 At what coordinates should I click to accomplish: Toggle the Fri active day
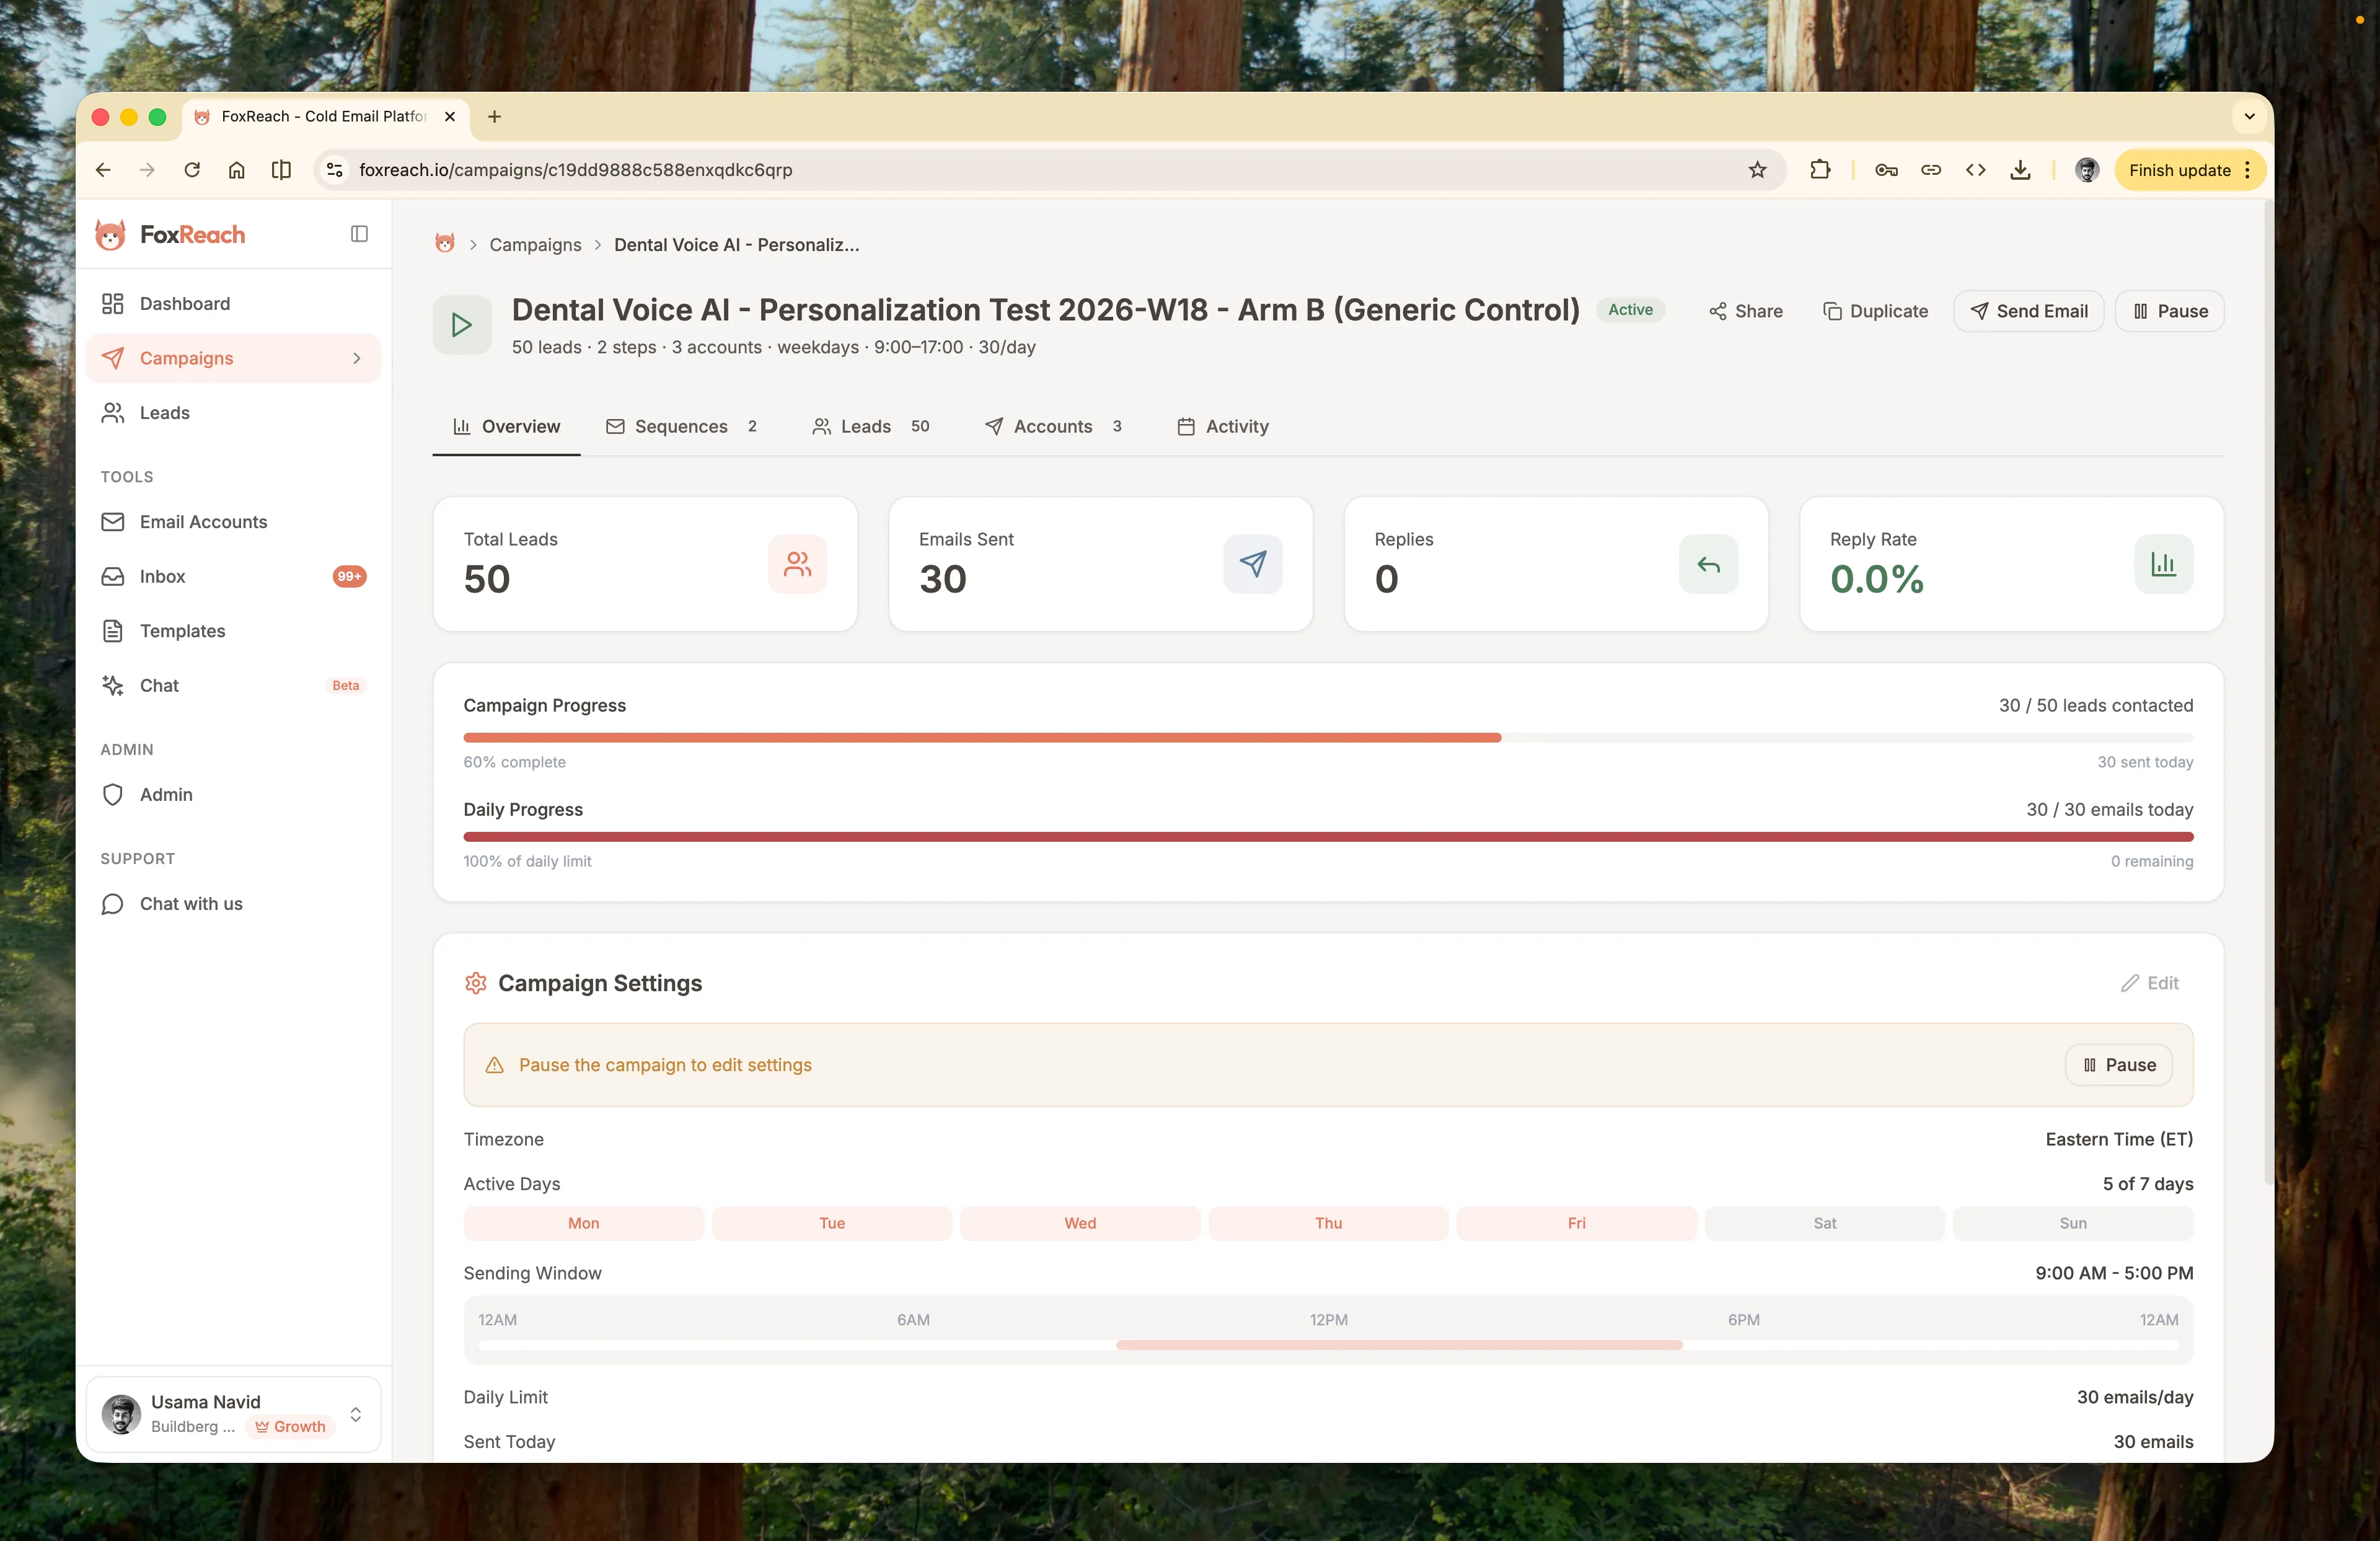tap(1577, 1223)
